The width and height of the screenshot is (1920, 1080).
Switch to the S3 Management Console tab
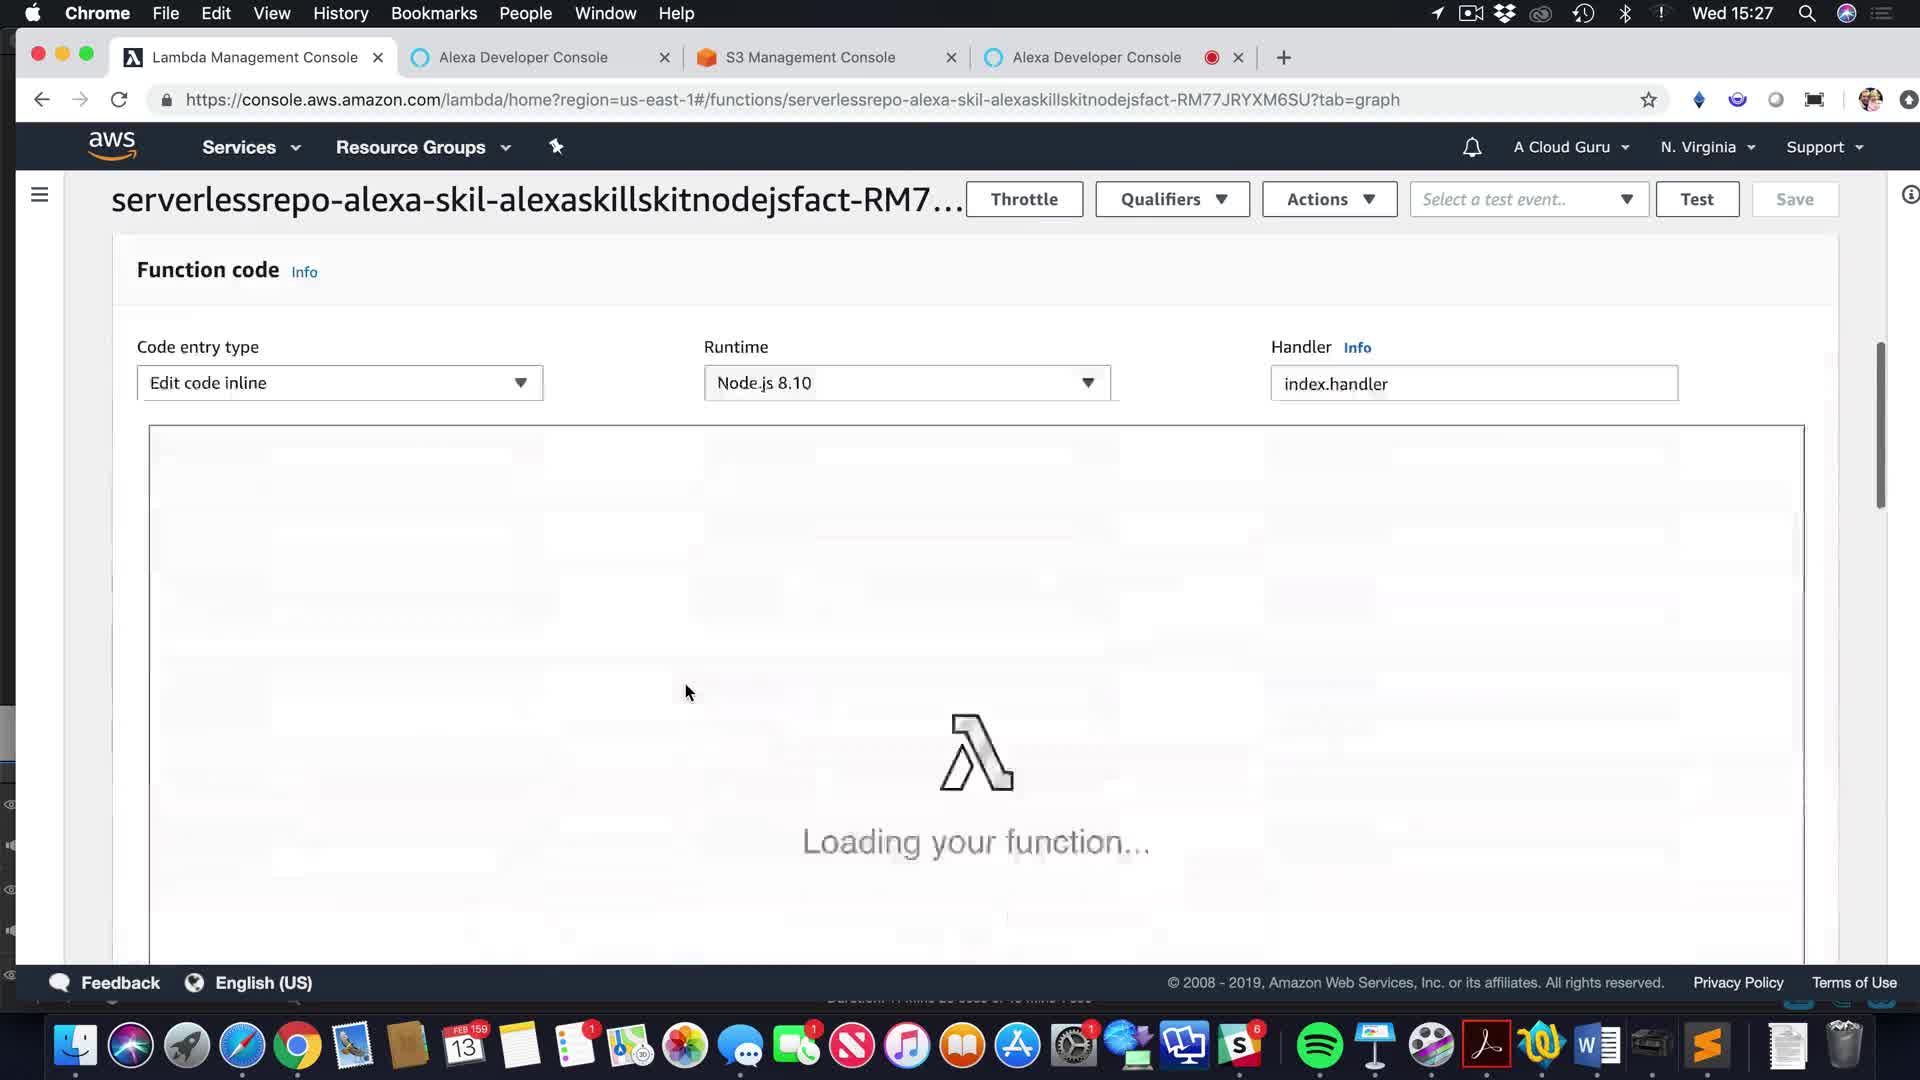pos(810,58)
